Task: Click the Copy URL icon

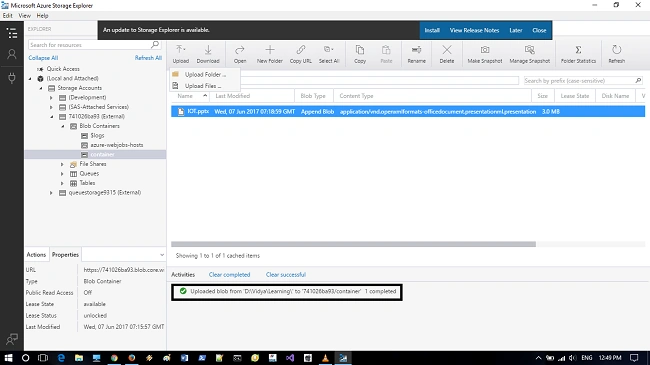Action: [x=301, y=54]
